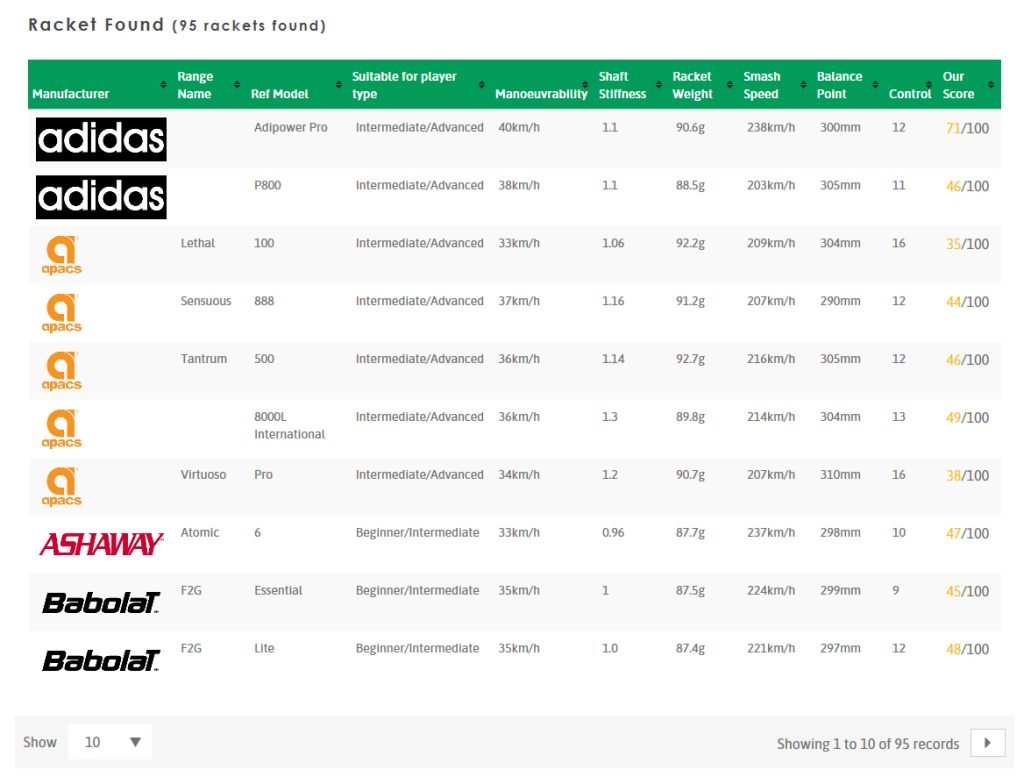This screenshot has width=1024, height=777.
Task: Click the Essential model name
Action: click(x=278, y=590)
